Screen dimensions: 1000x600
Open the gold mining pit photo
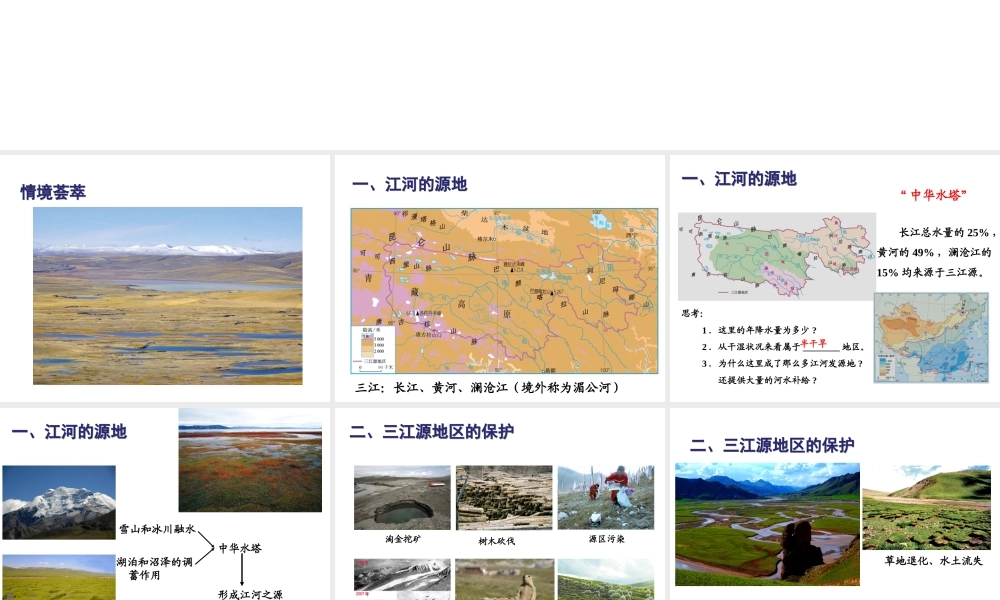[402, 497]
